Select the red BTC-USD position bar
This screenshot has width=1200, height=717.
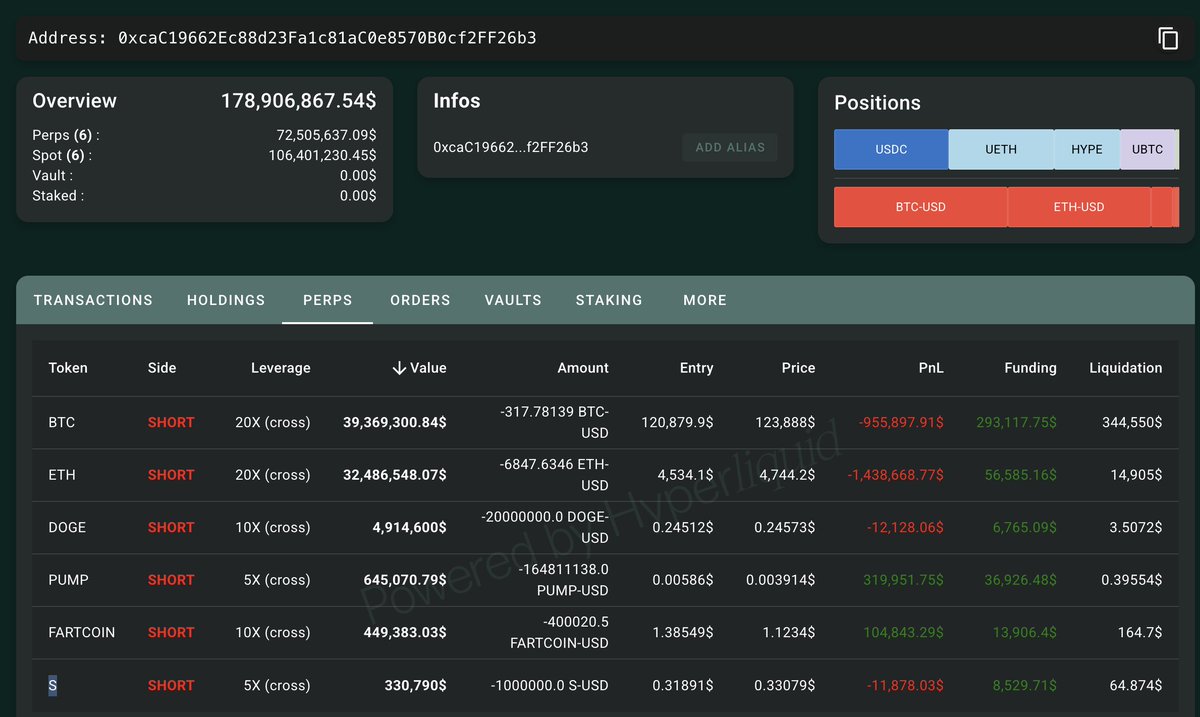point(920,207)
